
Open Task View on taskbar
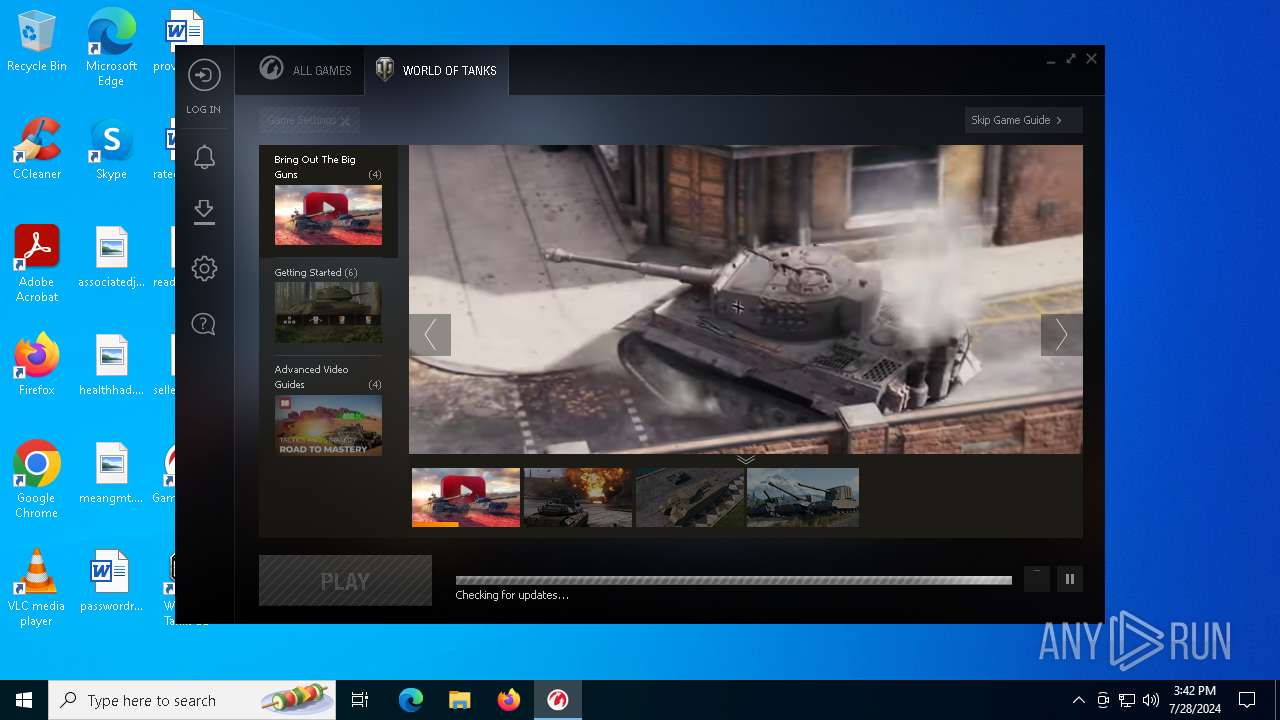click(360, 700)
